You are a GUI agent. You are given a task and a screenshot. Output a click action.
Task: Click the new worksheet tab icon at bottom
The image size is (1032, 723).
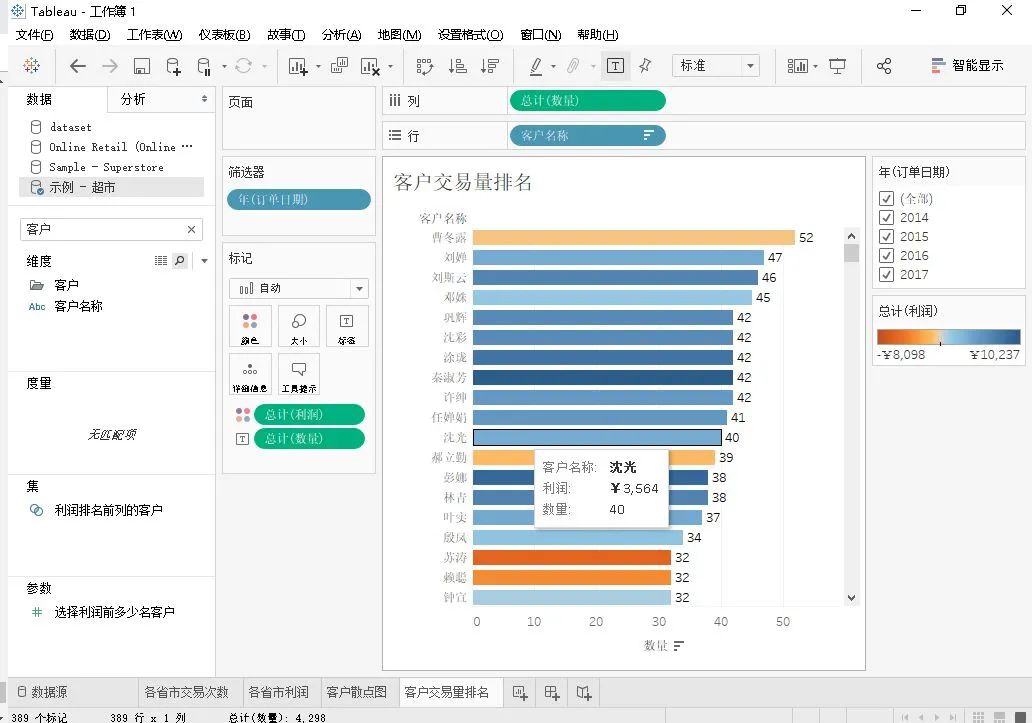coord(520,693)
